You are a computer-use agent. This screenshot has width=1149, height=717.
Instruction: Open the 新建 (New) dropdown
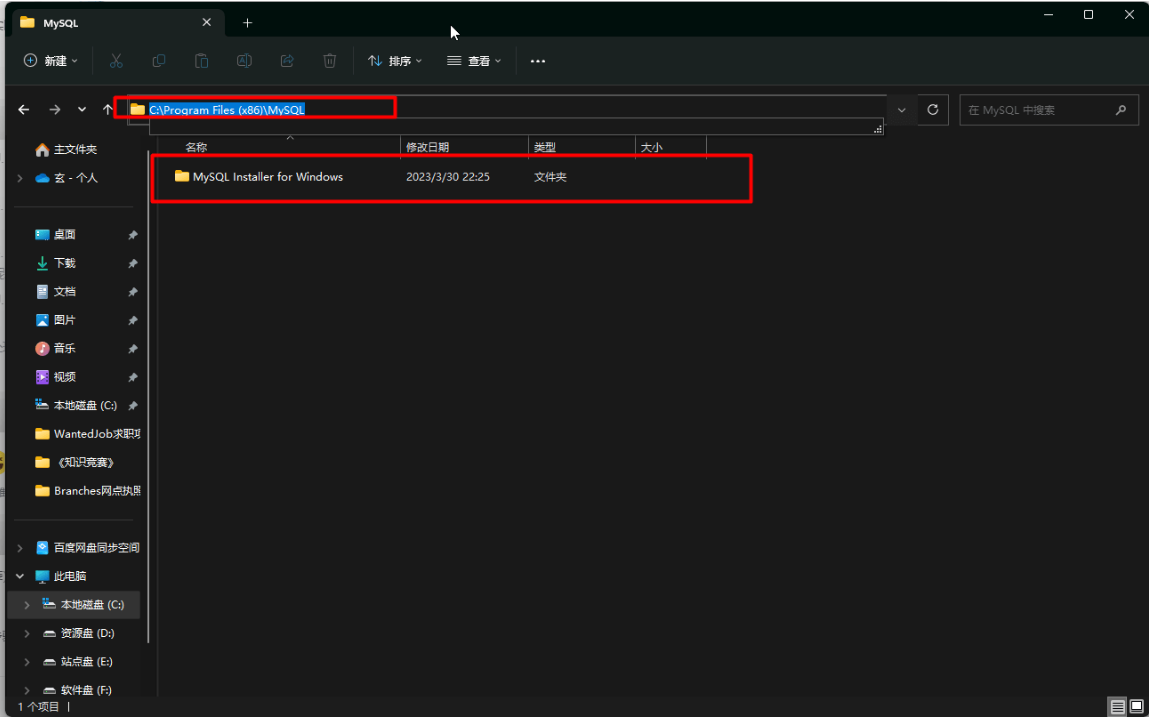click(x=51, y=61)
